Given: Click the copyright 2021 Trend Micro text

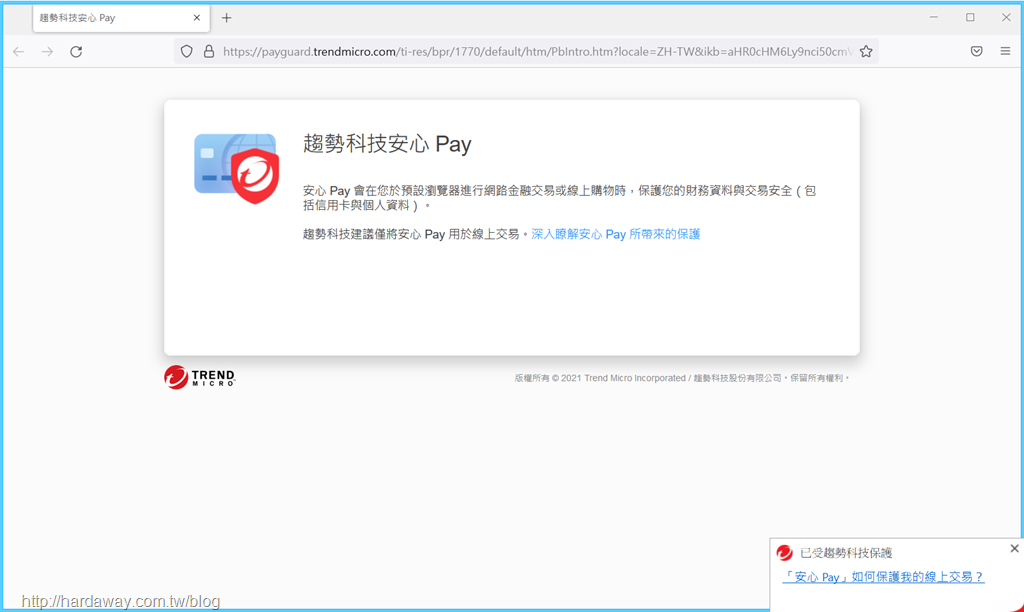Looking at the screenshot, I should [681, 378].
